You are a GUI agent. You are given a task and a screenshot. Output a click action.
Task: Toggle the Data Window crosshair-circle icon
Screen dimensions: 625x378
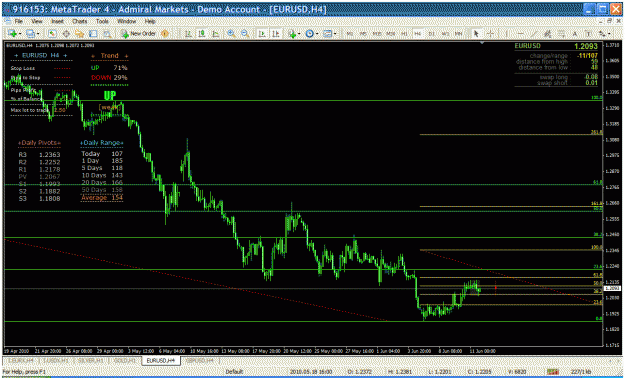pyautogui.click(x=66, y=34)
